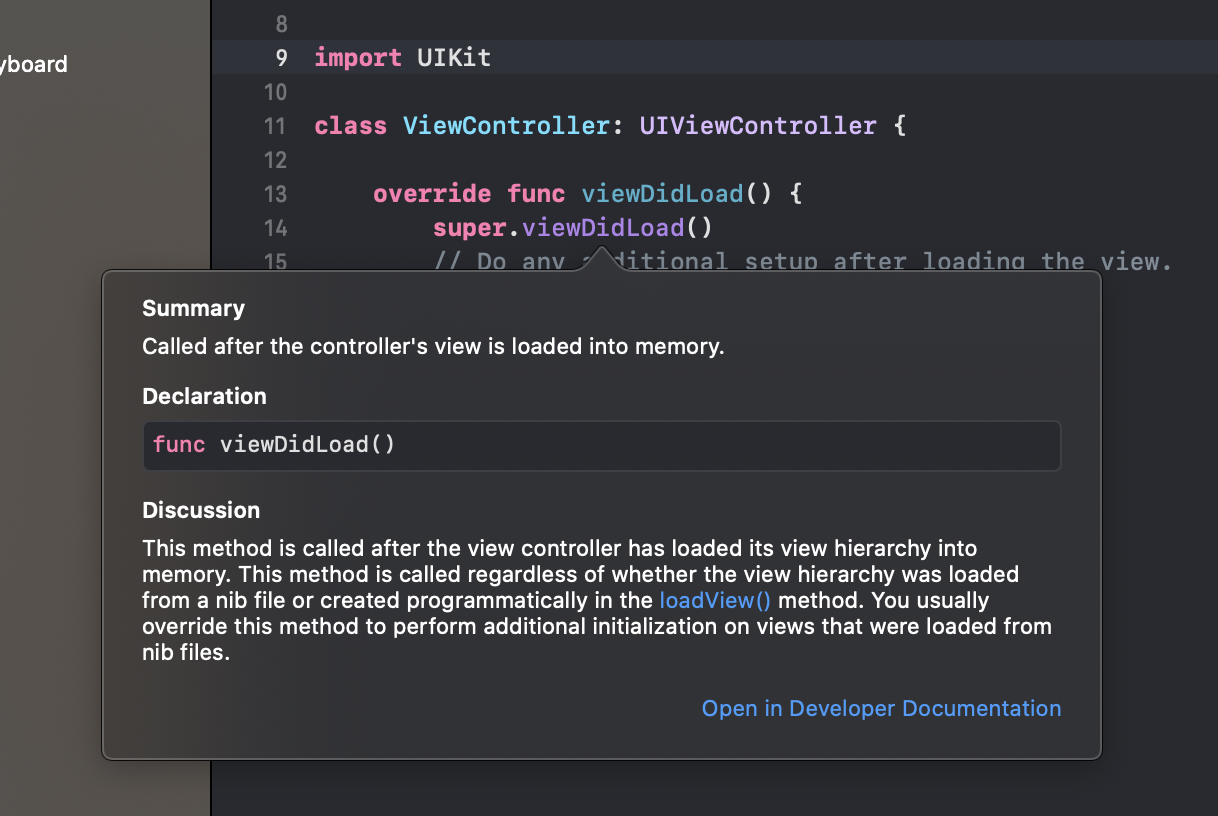This screenshot has width=1218, height=816.
Task: Click viewDidLoad on the override func line
Action: pyautogui.click(x=663, y=194)
